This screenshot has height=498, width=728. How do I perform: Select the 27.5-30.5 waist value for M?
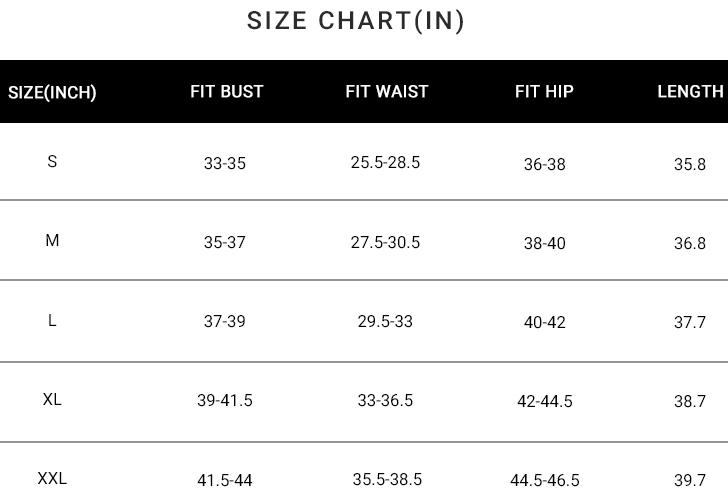pos(385,243)
